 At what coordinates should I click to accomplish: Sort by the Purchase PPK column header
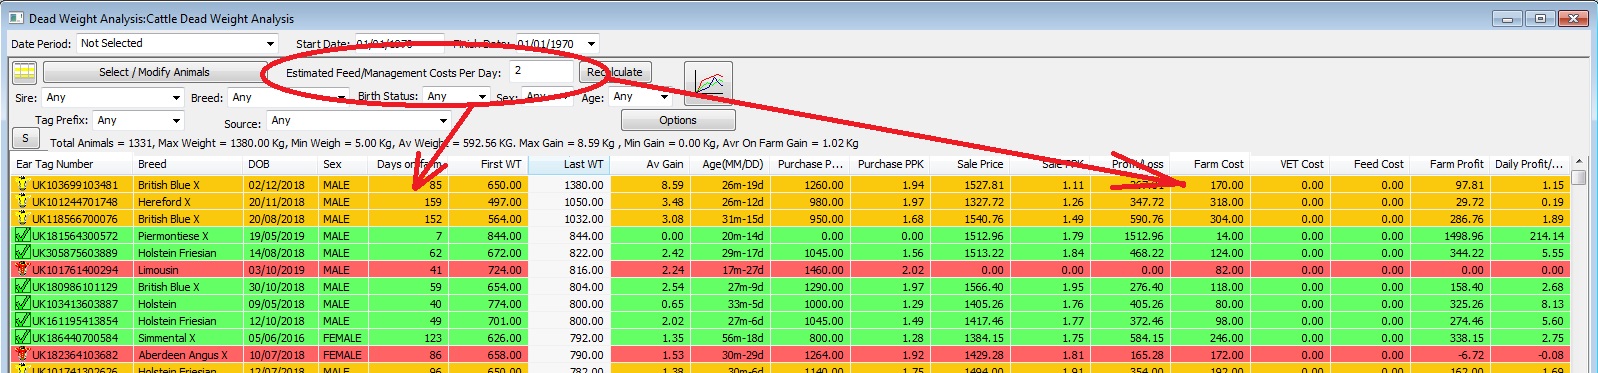(x=889, y=164)
